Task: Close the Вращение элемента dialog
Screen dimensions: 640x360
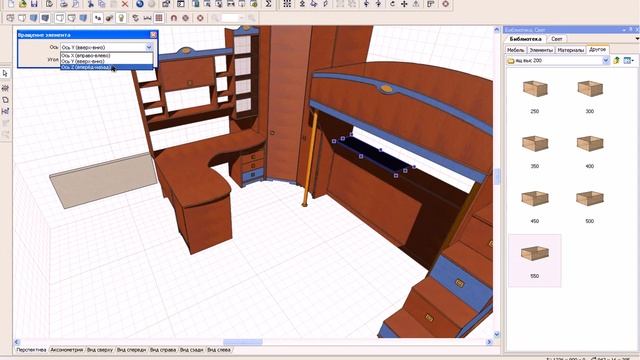Action: coord(153,35)
